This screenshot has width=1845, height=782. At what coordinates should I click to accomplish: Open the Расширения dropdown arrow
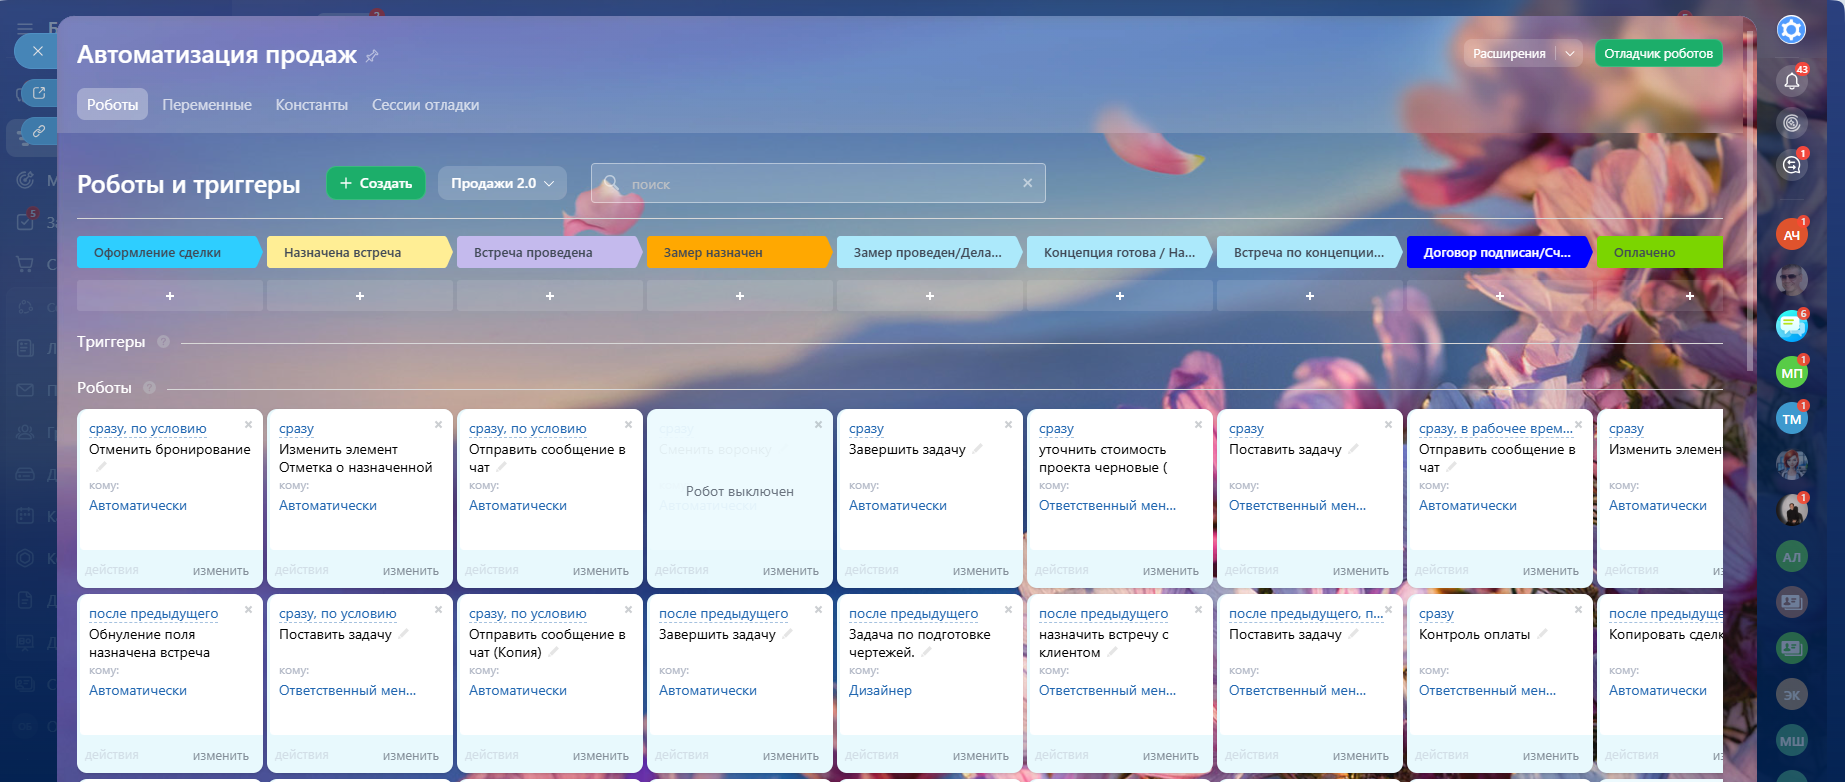click(x=1570, y=54)
